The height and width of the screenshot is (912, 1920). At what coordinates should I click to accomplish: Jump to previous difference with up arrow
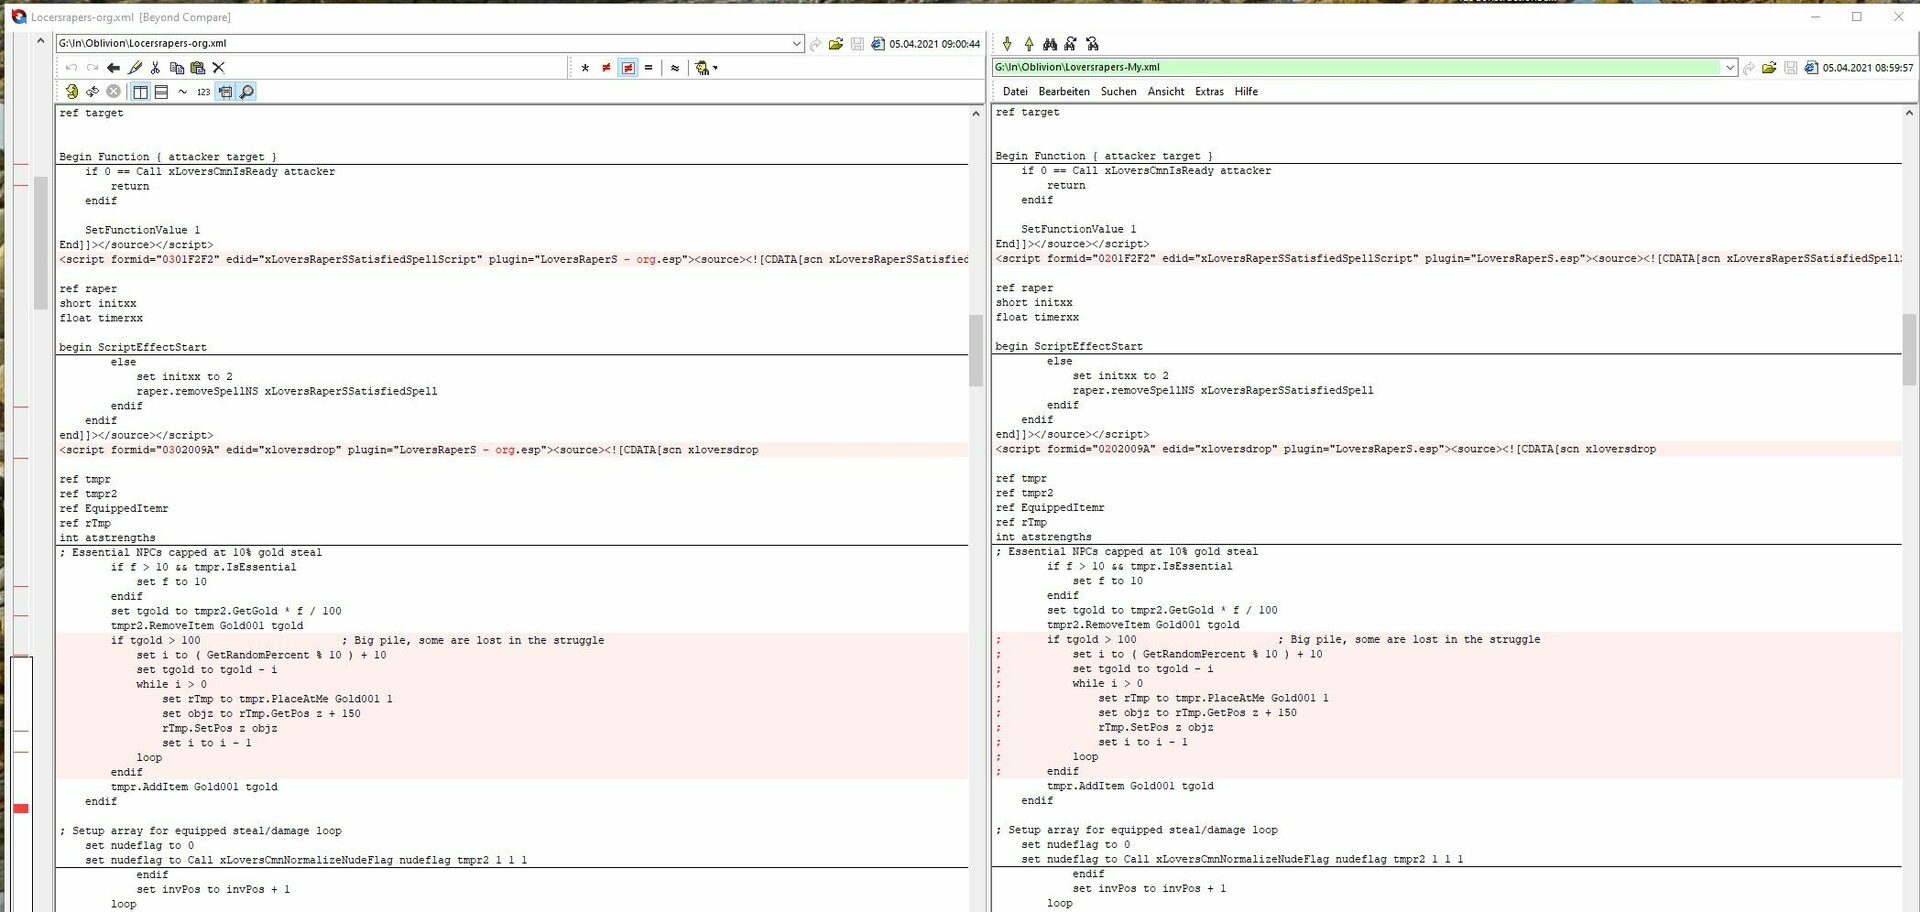(1028, 44)
